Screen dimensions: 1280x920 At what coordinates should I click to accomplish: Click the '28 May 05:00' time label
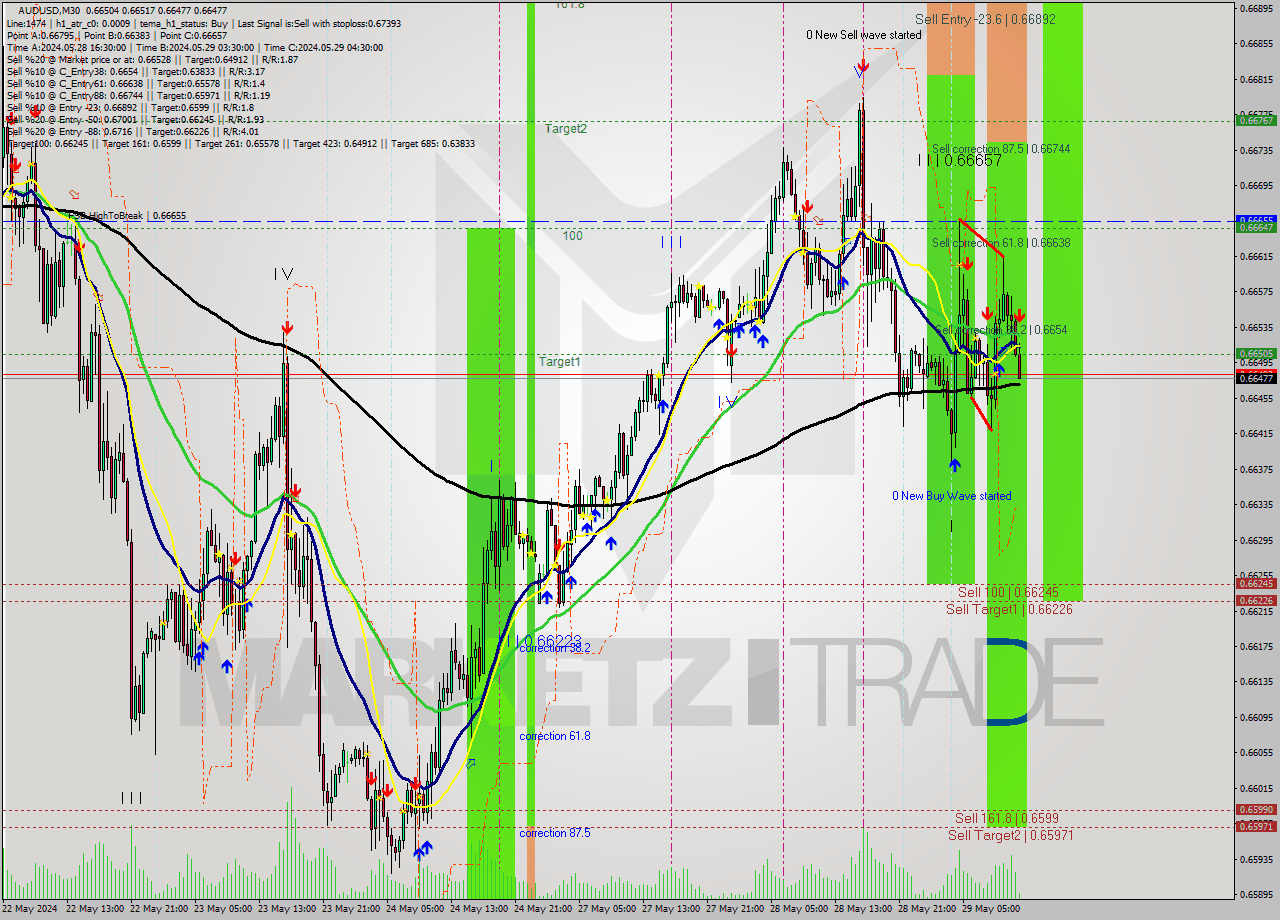pyautogui.click(x=801, y=909)
